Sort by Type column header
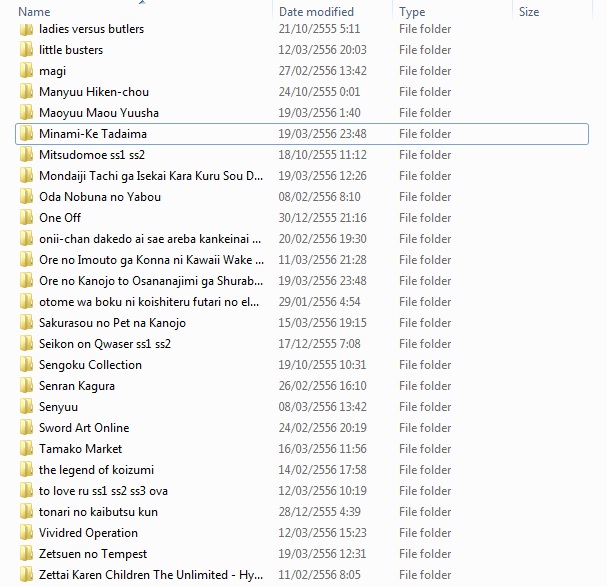The width and height of the screenshot is (607, 586). 412,12
